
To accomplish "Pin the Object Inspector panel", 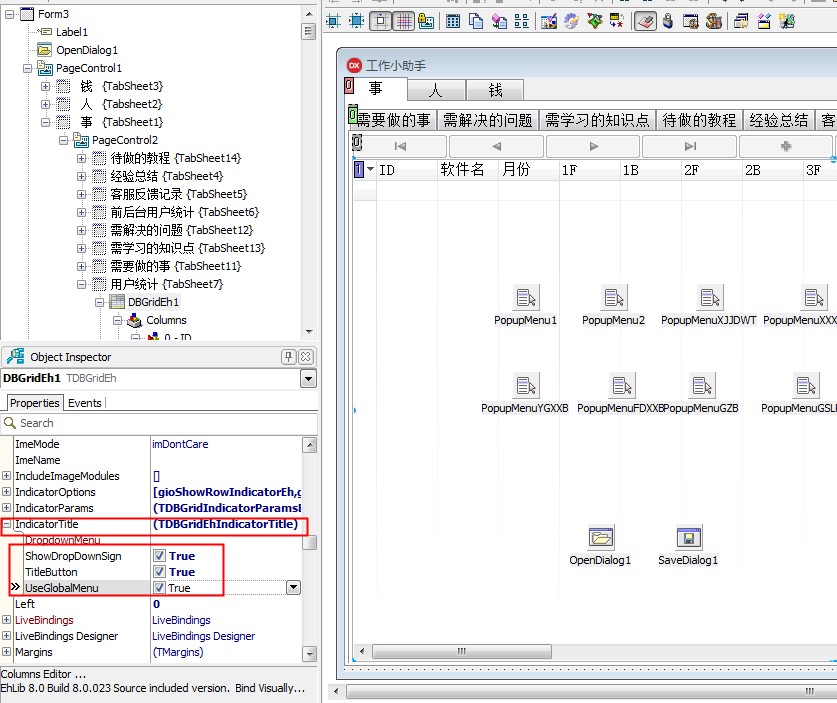I will [x=288, y=357].
